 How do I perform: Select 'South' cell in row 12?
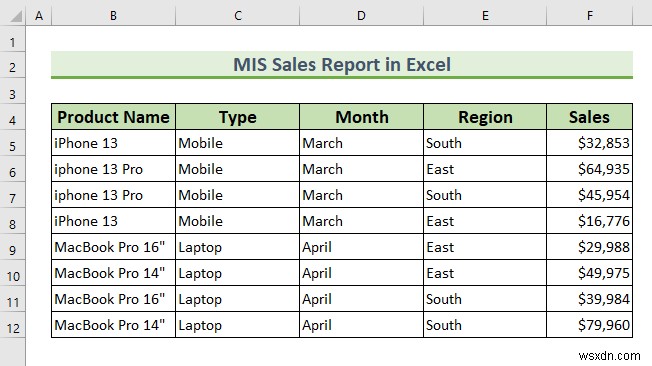[485, 325]
